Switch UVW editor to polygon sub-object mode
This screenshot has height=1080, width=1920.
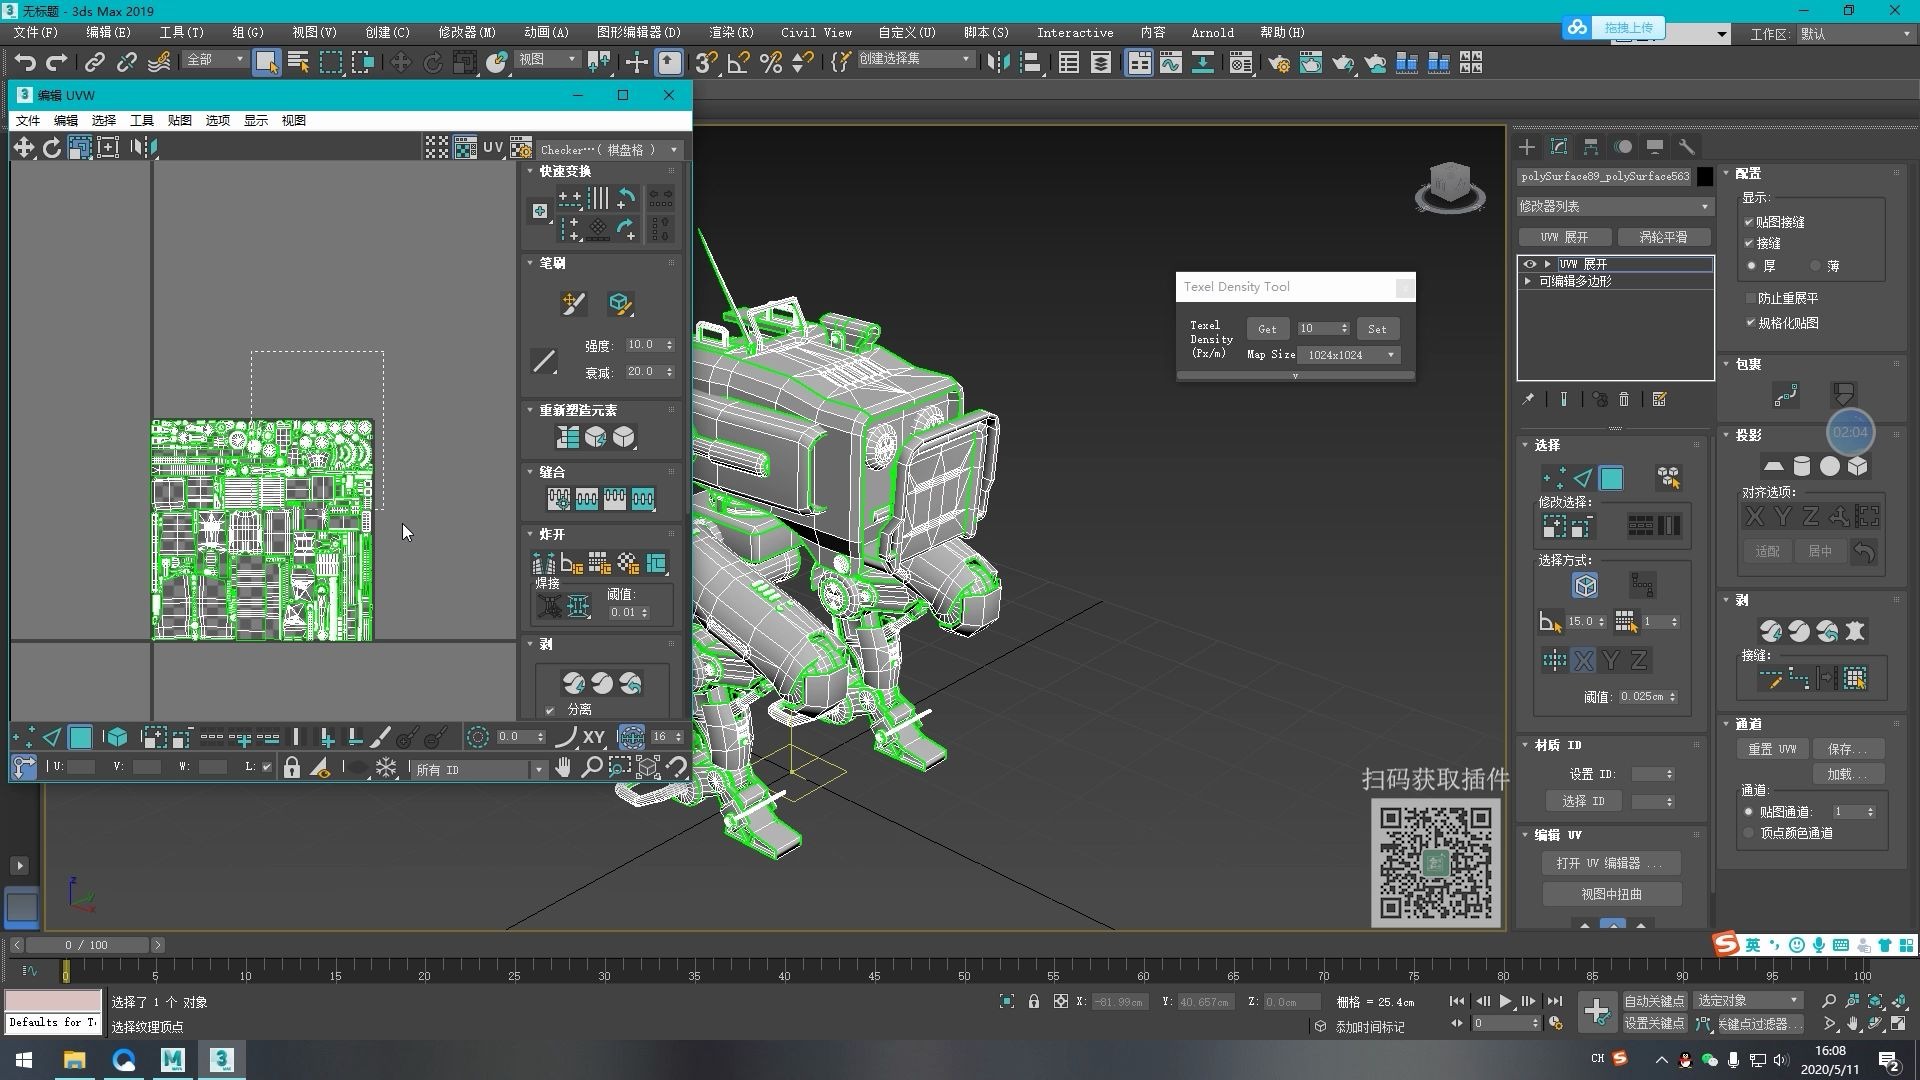(x=80, y=738)
